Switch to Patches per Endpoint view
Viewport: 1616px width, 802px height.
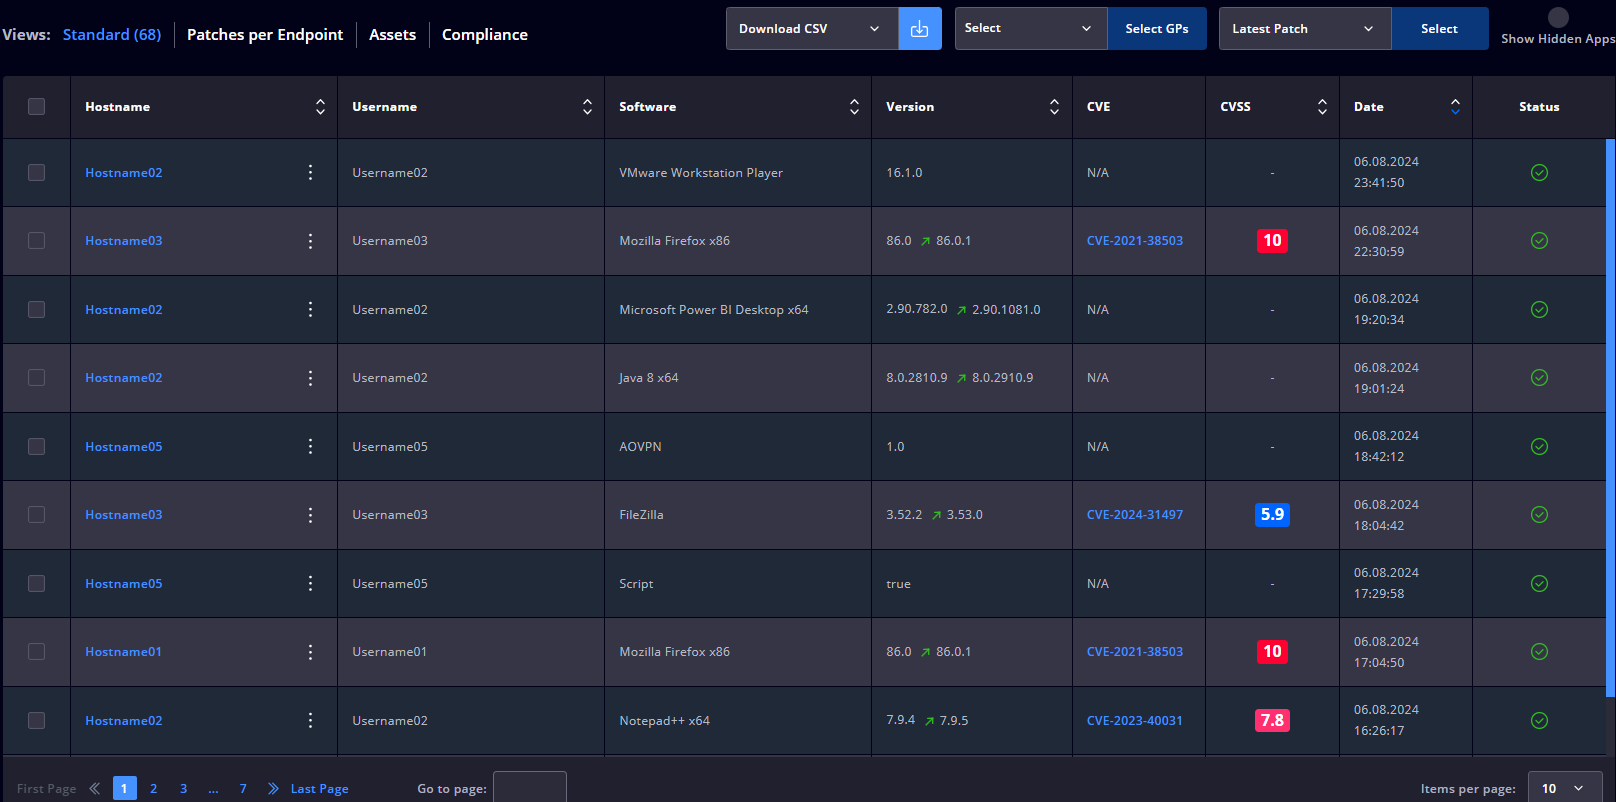click(x=265, y=34)
